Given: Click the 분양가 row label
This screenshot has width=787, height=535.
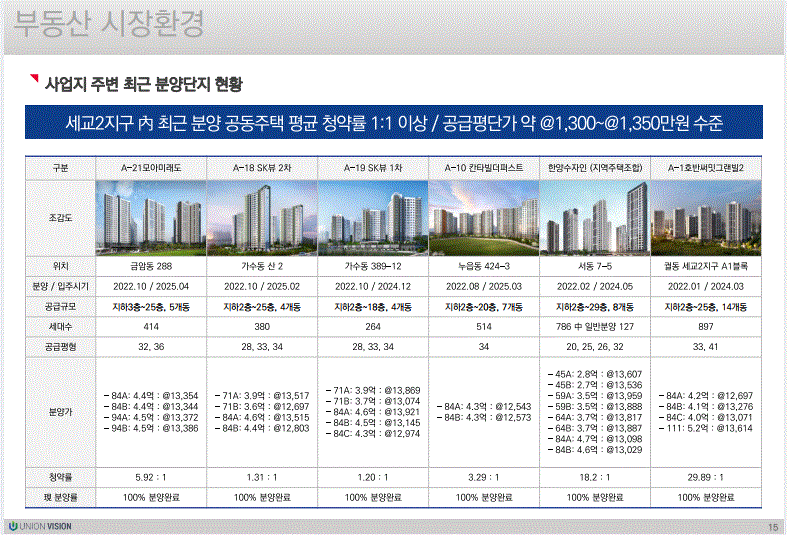Looking at the screenshot, I should 61,412.
